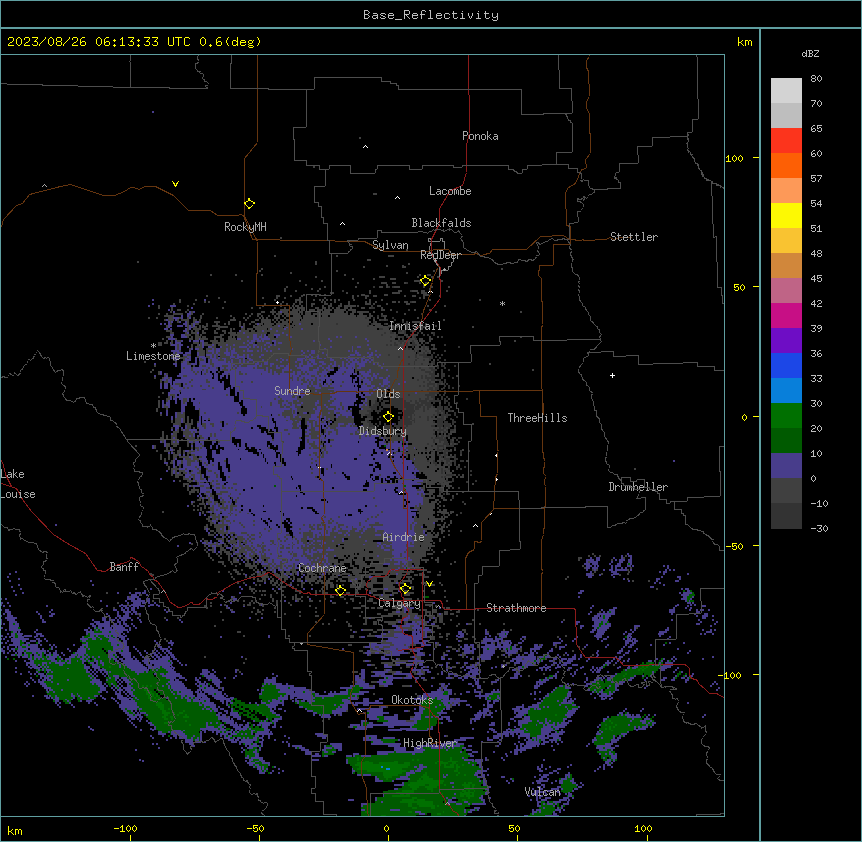This screenshot has height=842, width=862.
Task: Select the yellow diamond marker south of RedDeer
Action: pyautogui.click(x=426, y=281)
